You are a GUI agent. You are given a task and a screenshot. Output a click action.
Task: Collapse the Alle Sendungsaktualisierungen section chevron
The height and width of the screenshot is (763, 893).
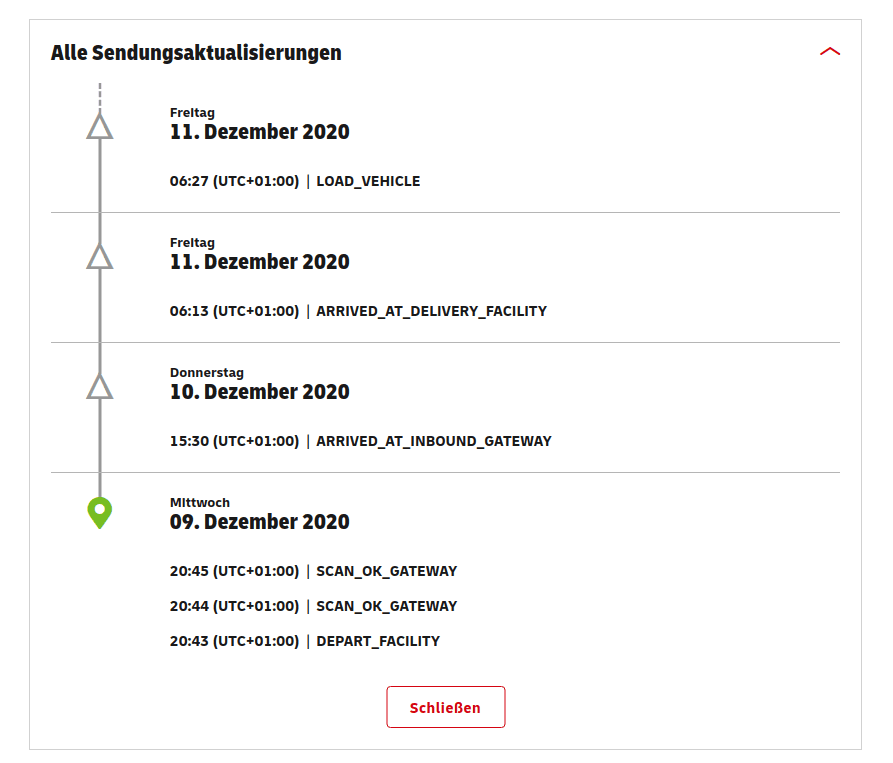coord(830,52)
